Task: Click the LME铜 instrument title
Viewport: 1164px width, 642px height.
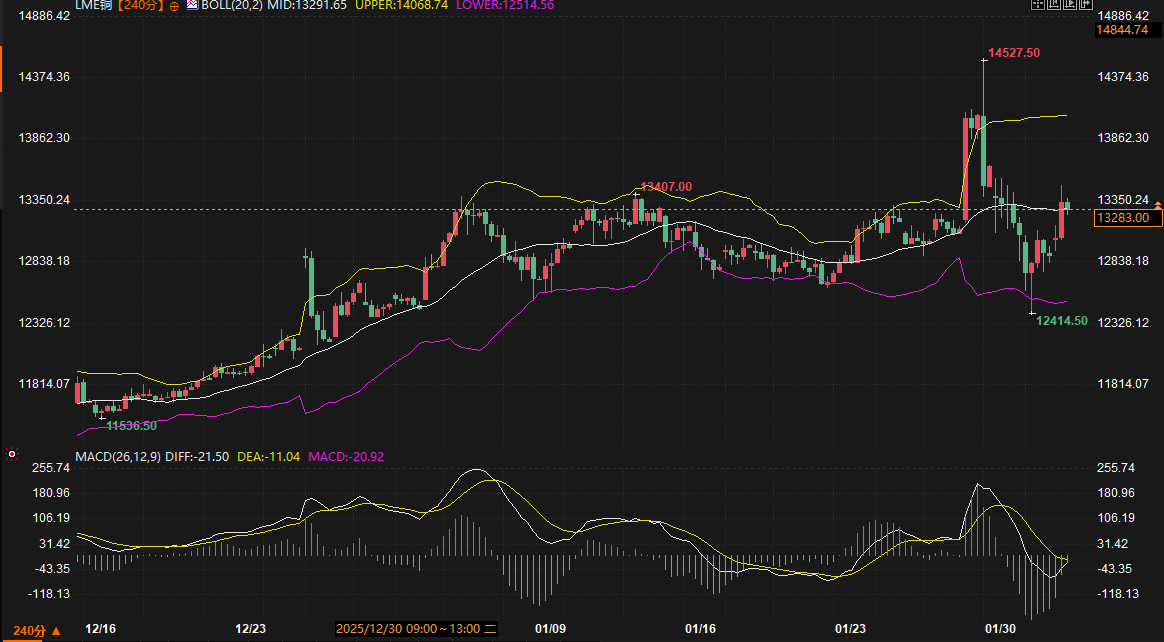Action: click(93, 6)
